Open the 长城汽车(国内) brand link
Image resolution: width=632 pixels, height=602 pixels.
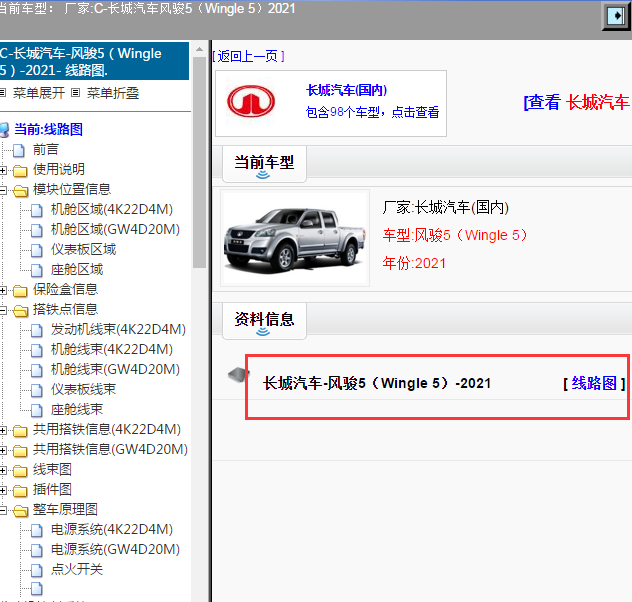point(347,90)
